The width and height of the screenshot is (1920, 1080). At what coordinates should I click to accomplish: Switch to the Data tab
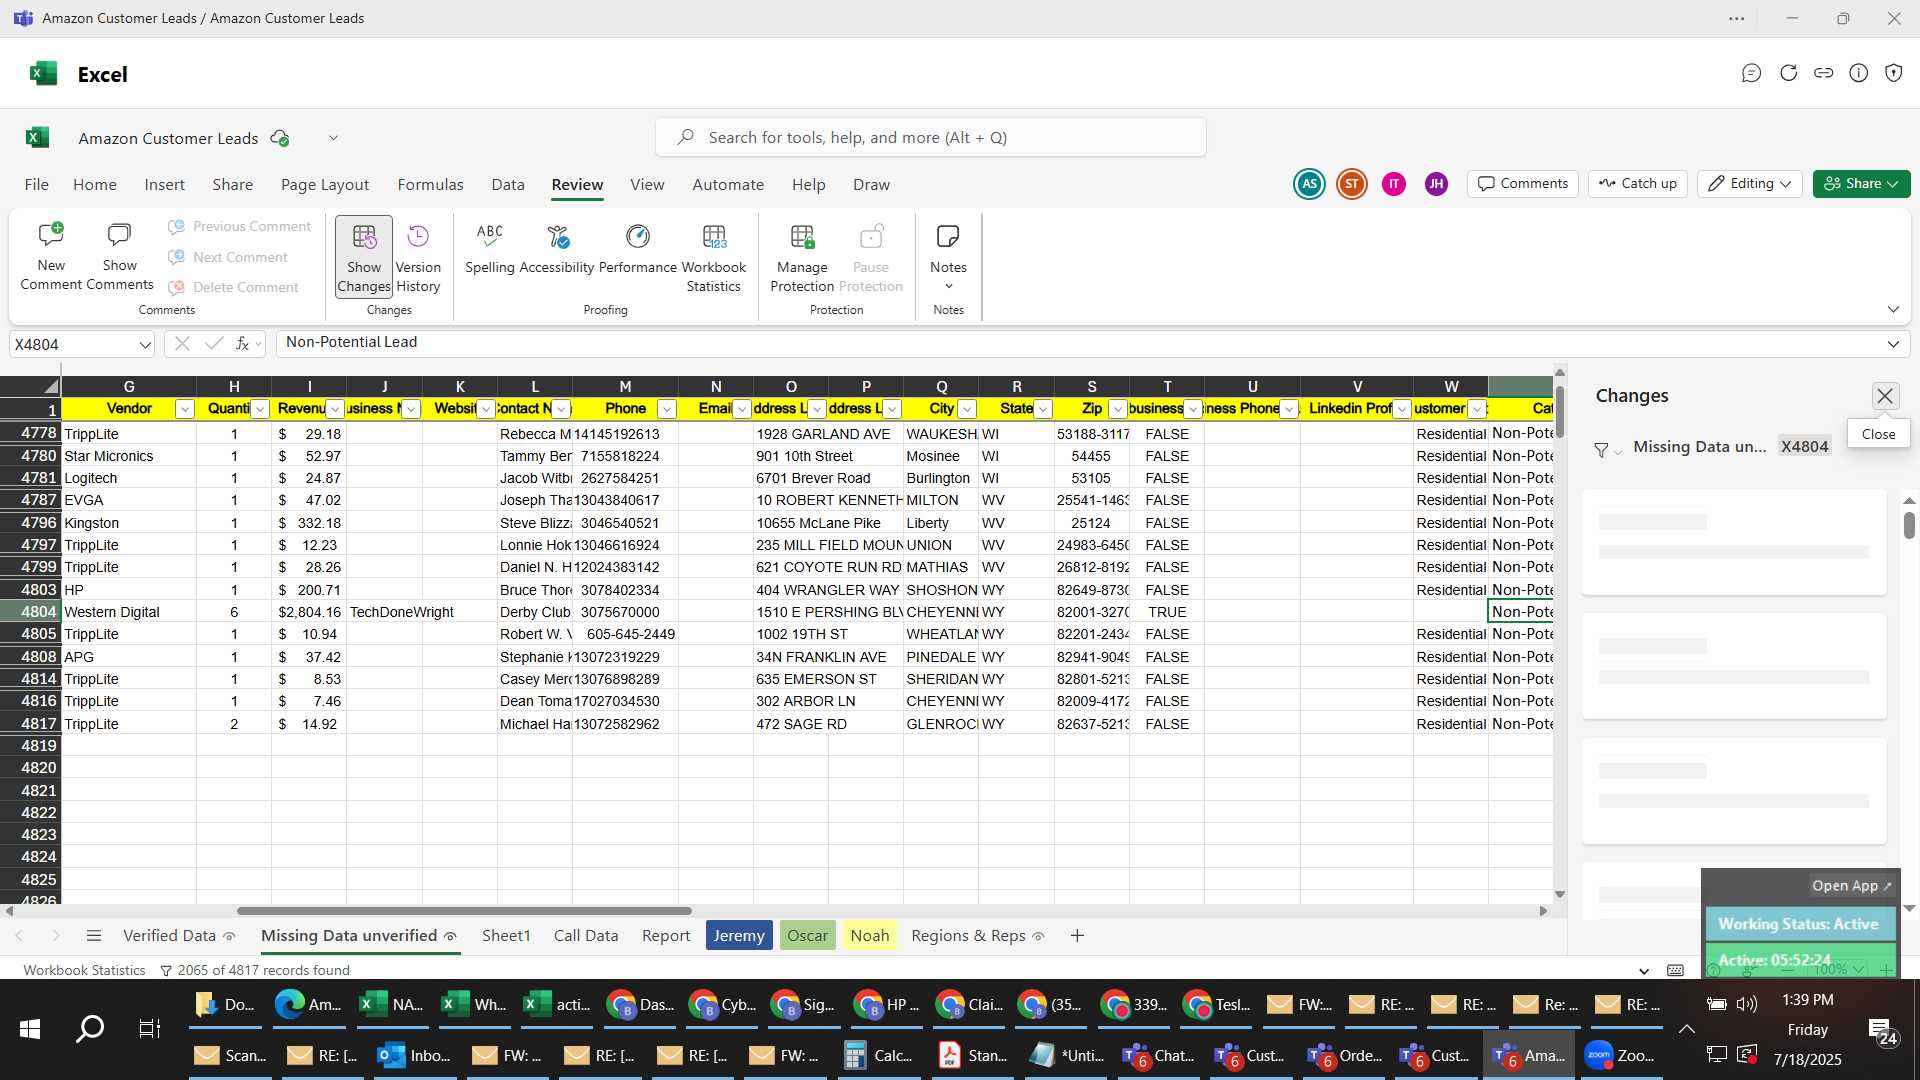(x=508, y=185)
